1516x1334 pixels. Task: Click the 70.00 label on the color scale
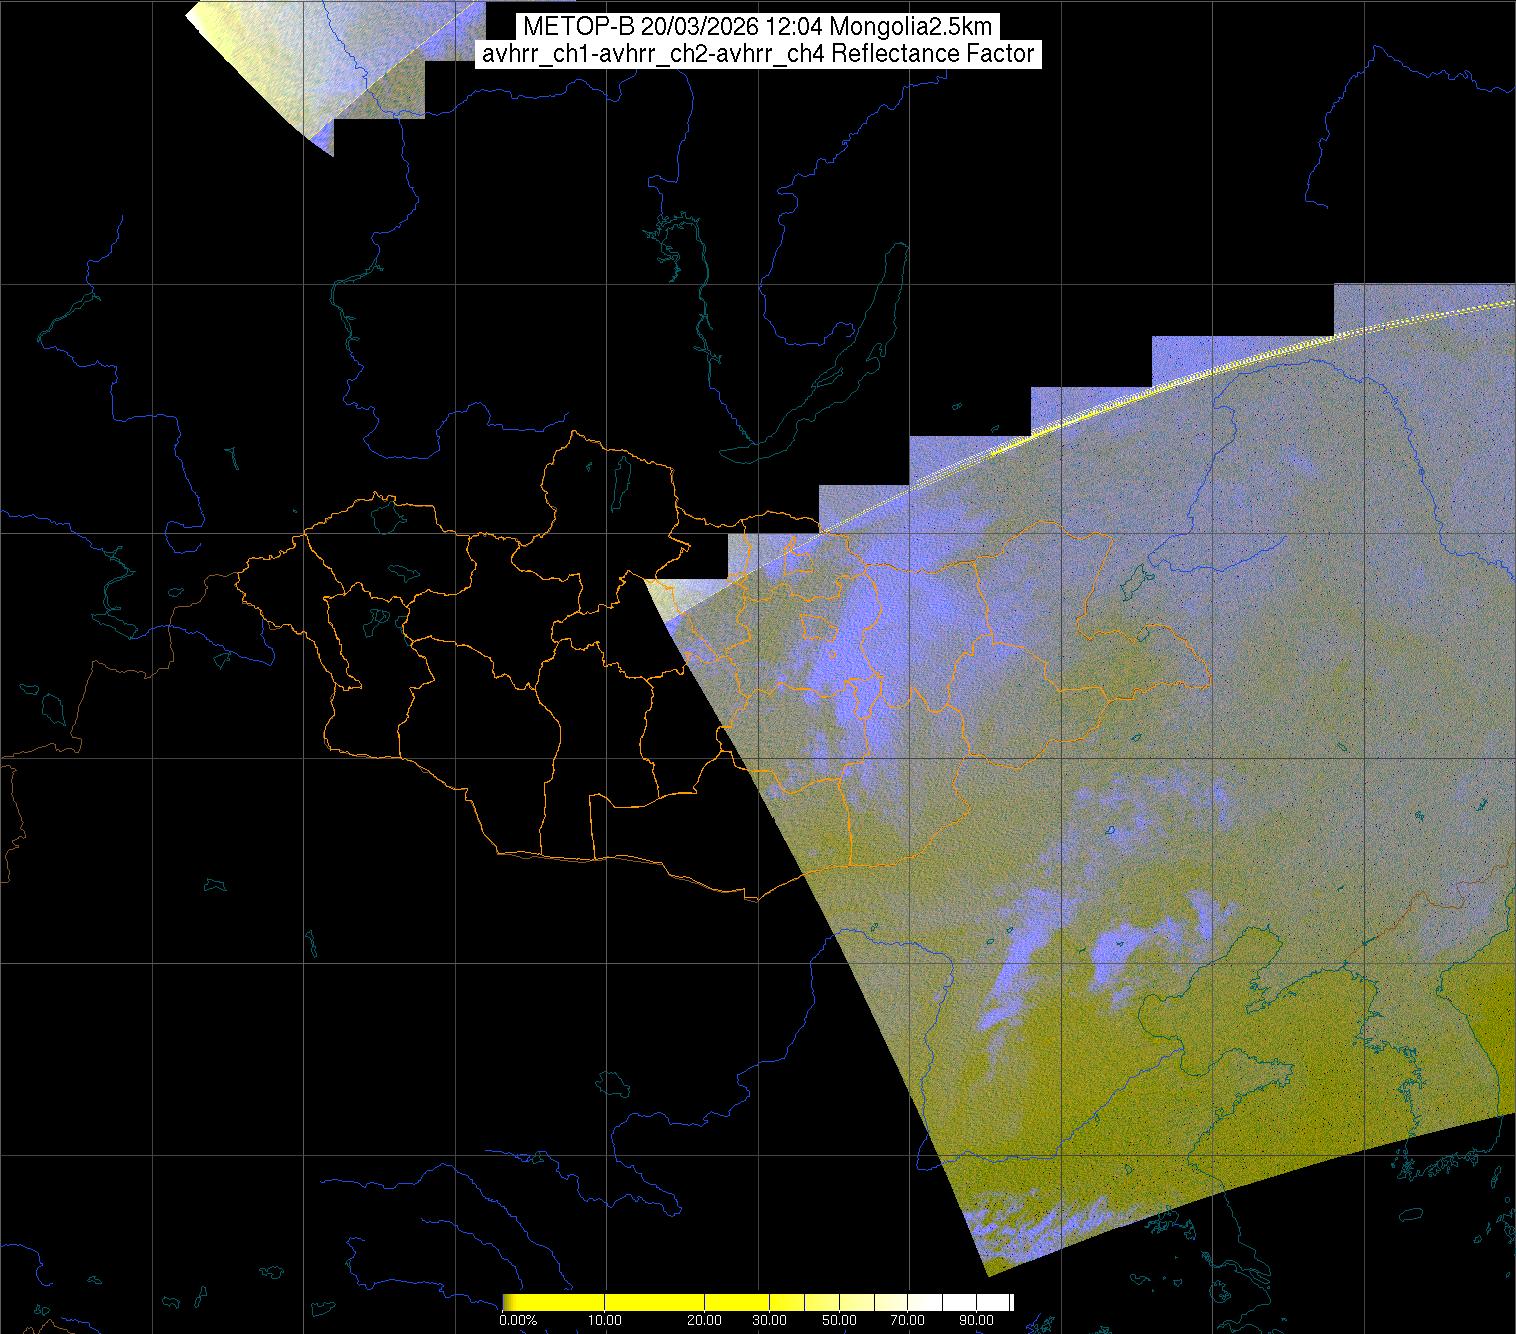[907, 1321]
